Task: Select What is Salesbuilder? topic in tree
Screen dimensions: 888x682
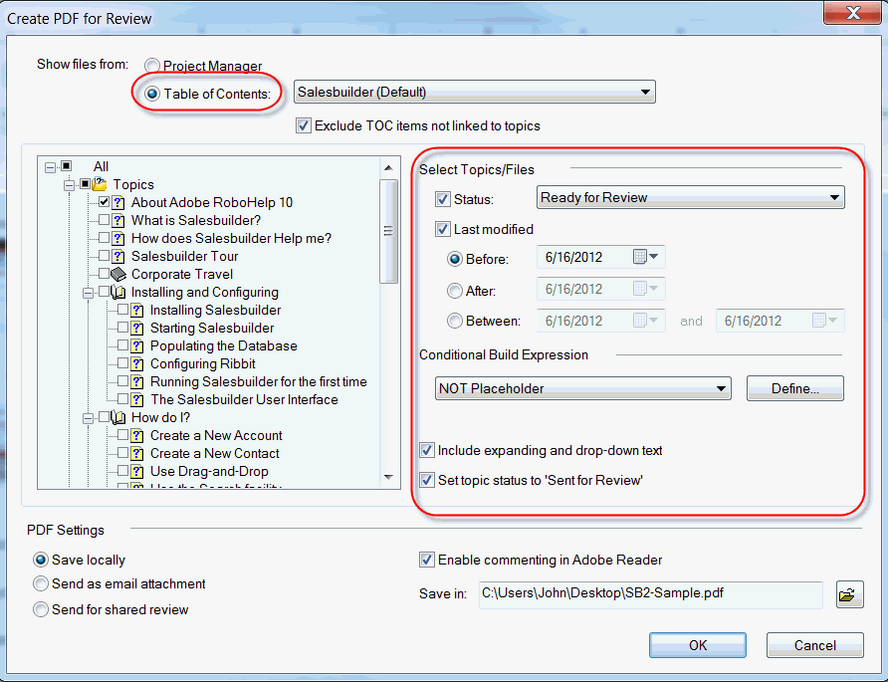Action: tap(196, 220)
